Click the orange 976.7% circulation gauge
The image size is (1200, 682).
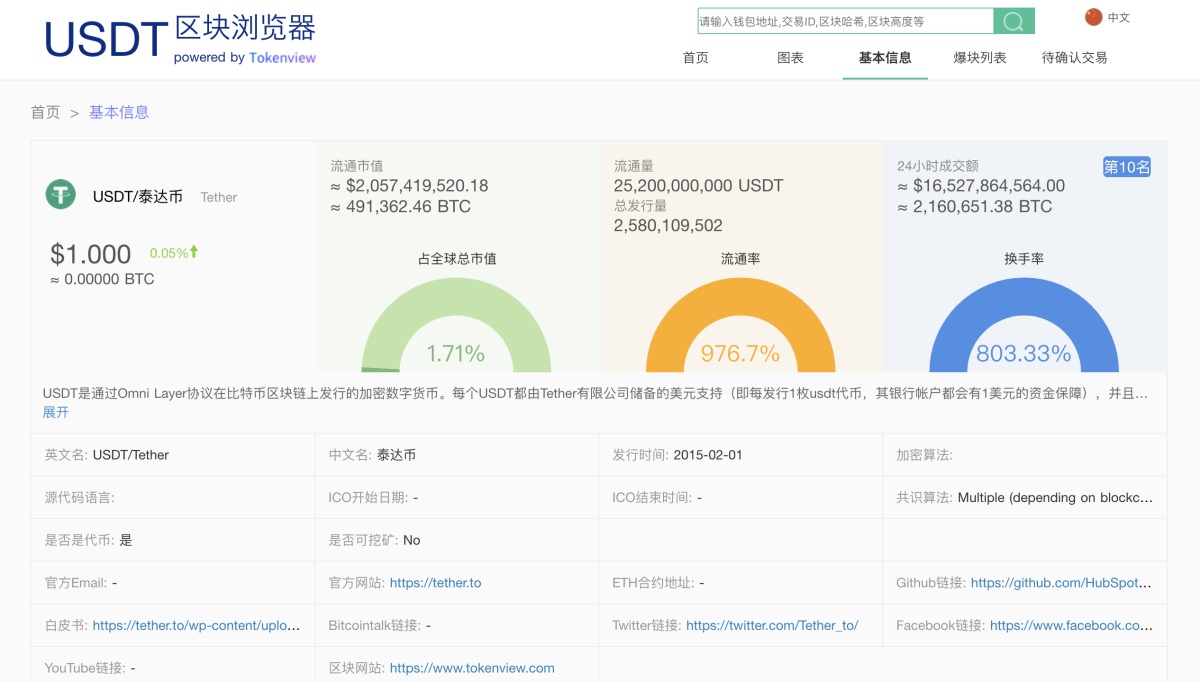(740, 325)
